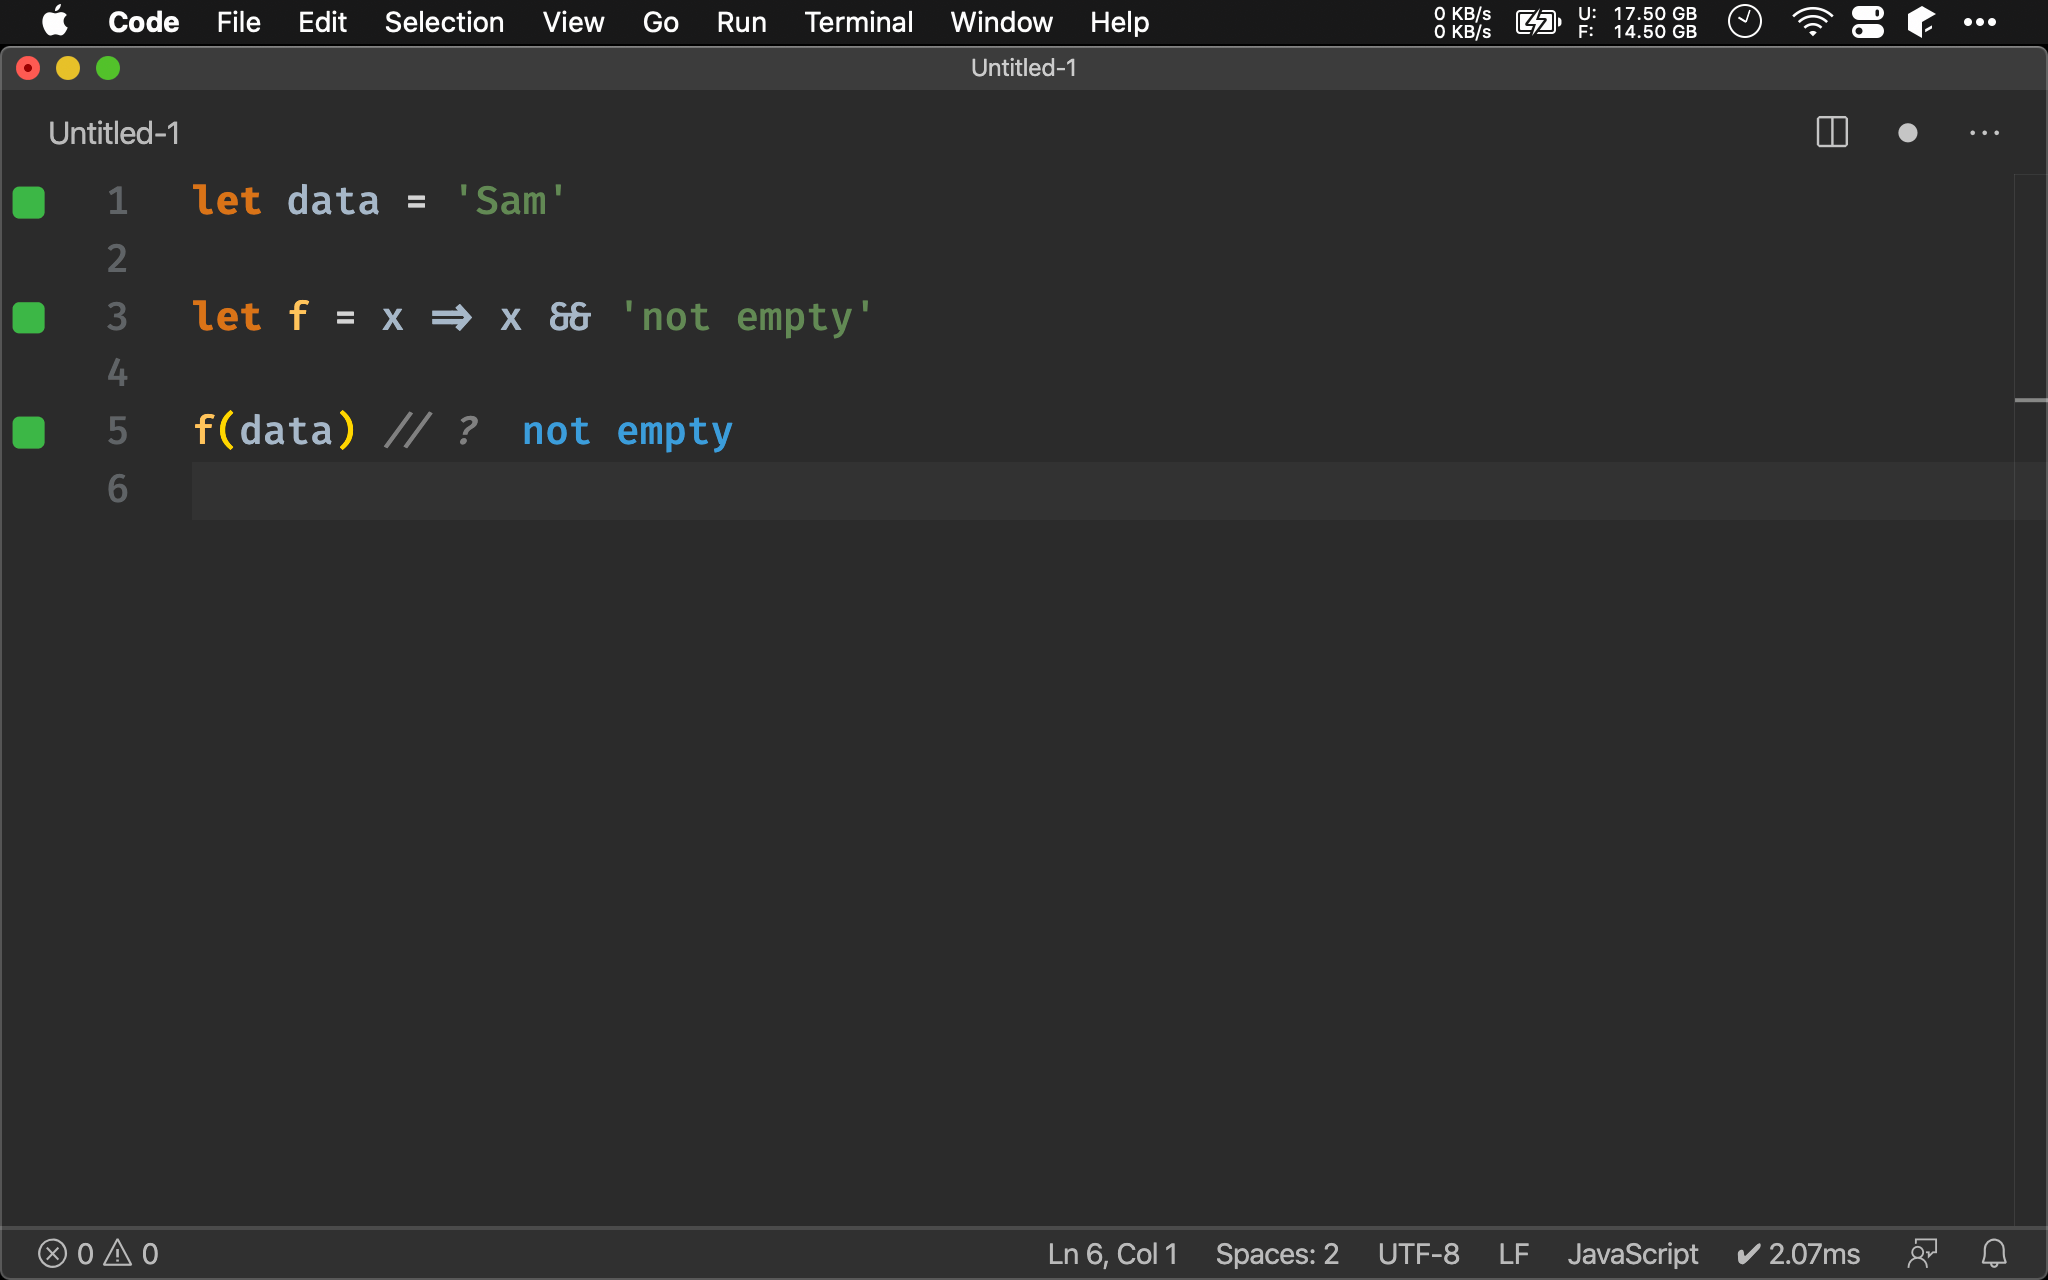Image resolution: width=2048 pixels, height=1280 pixels.
Task: Click the && operator on line 3
Action: point(570,317)
